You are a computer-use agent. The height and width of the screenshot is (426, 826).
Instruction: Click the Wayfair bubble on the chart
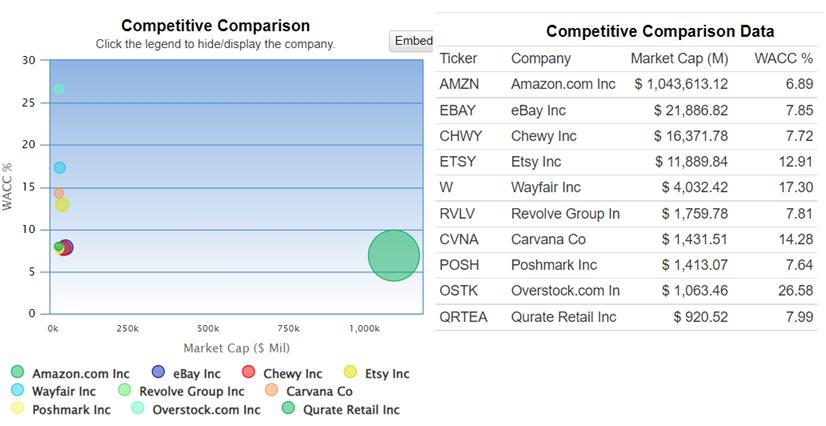59,167
